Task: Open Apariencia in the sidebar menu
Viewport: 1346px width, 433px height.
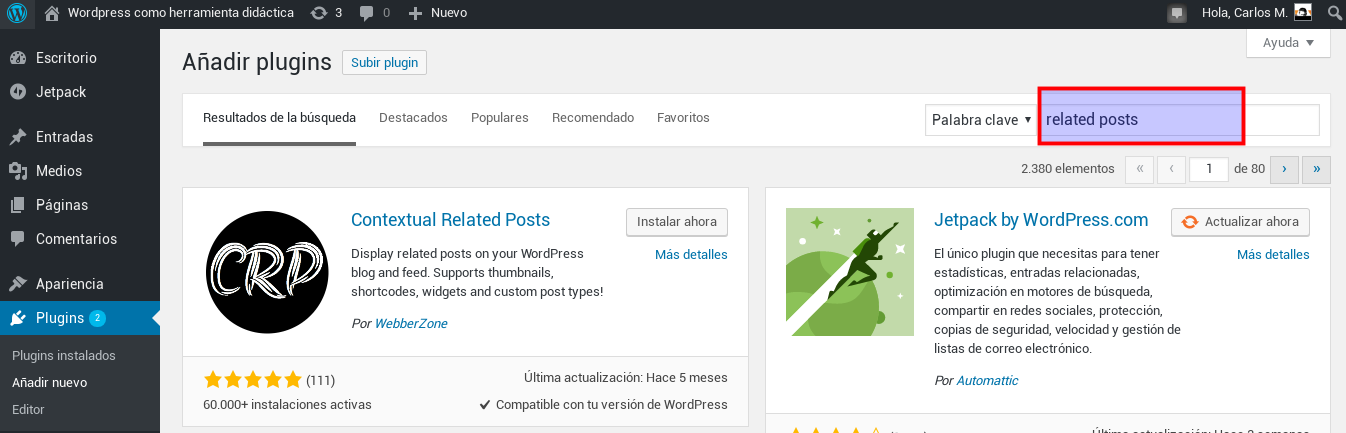Action: pos(69,283)
